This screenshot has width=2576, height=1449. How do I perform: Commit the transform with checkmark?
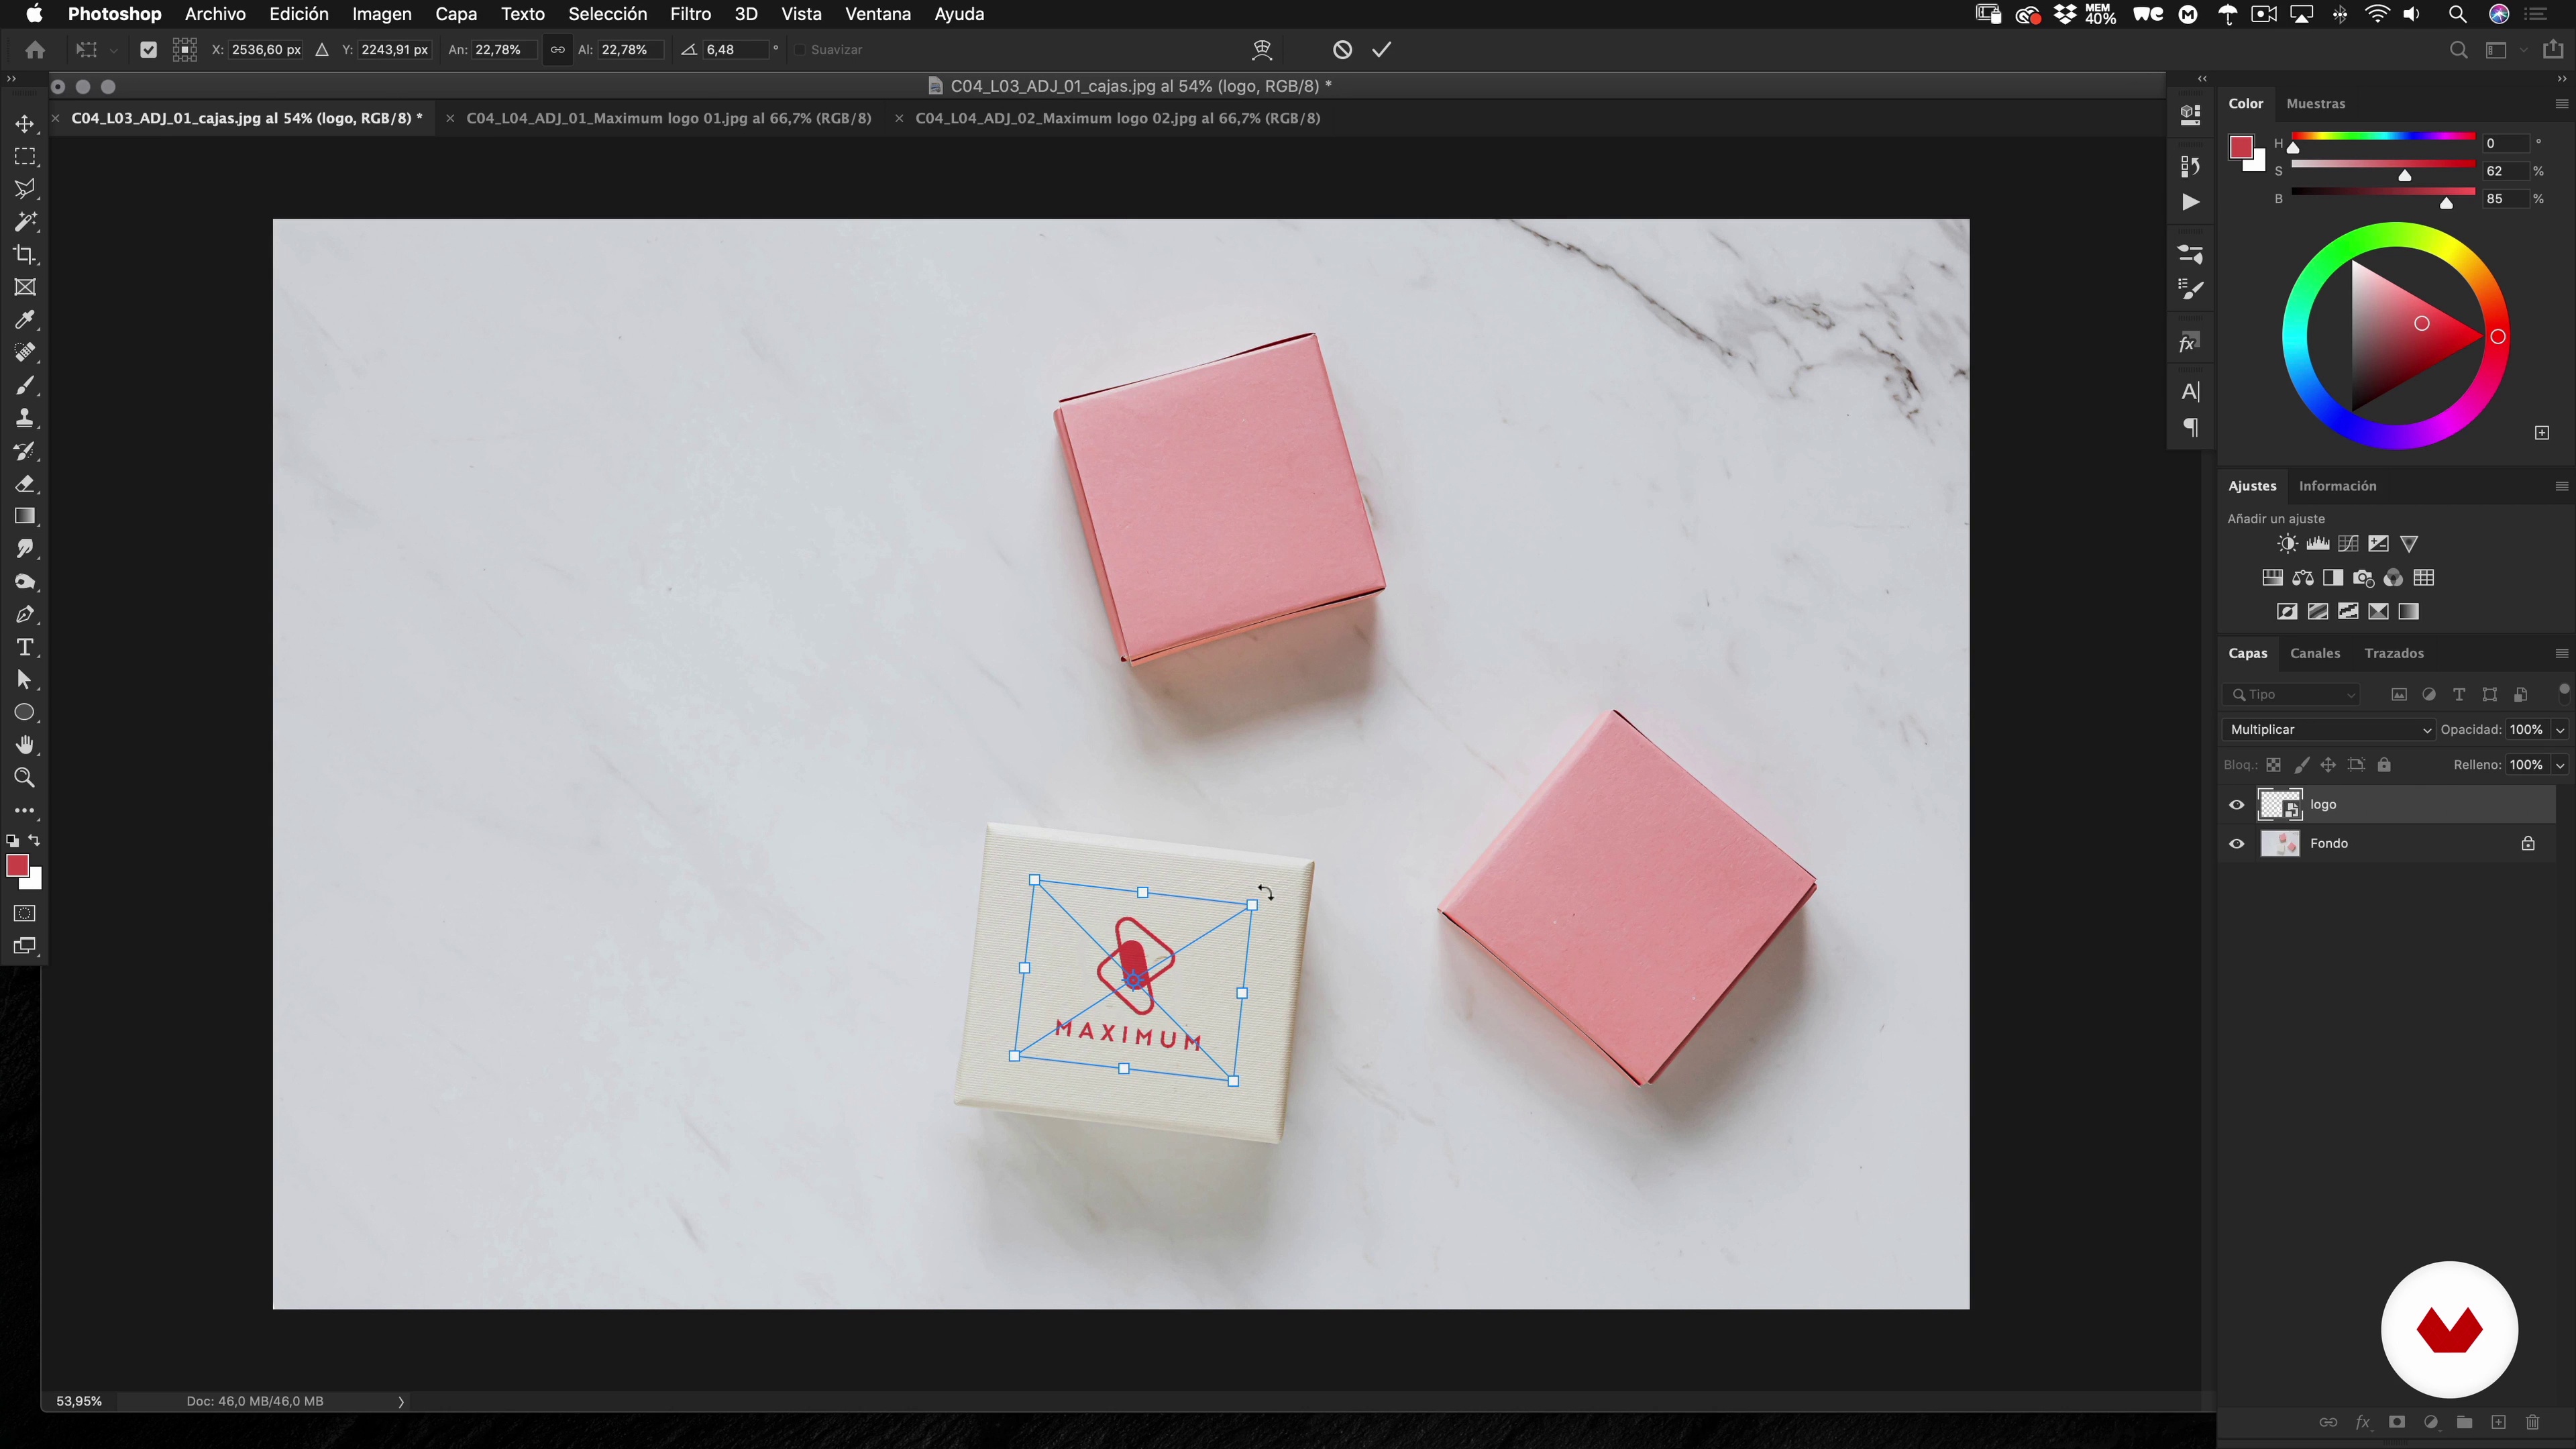(x=1382, y=50)
